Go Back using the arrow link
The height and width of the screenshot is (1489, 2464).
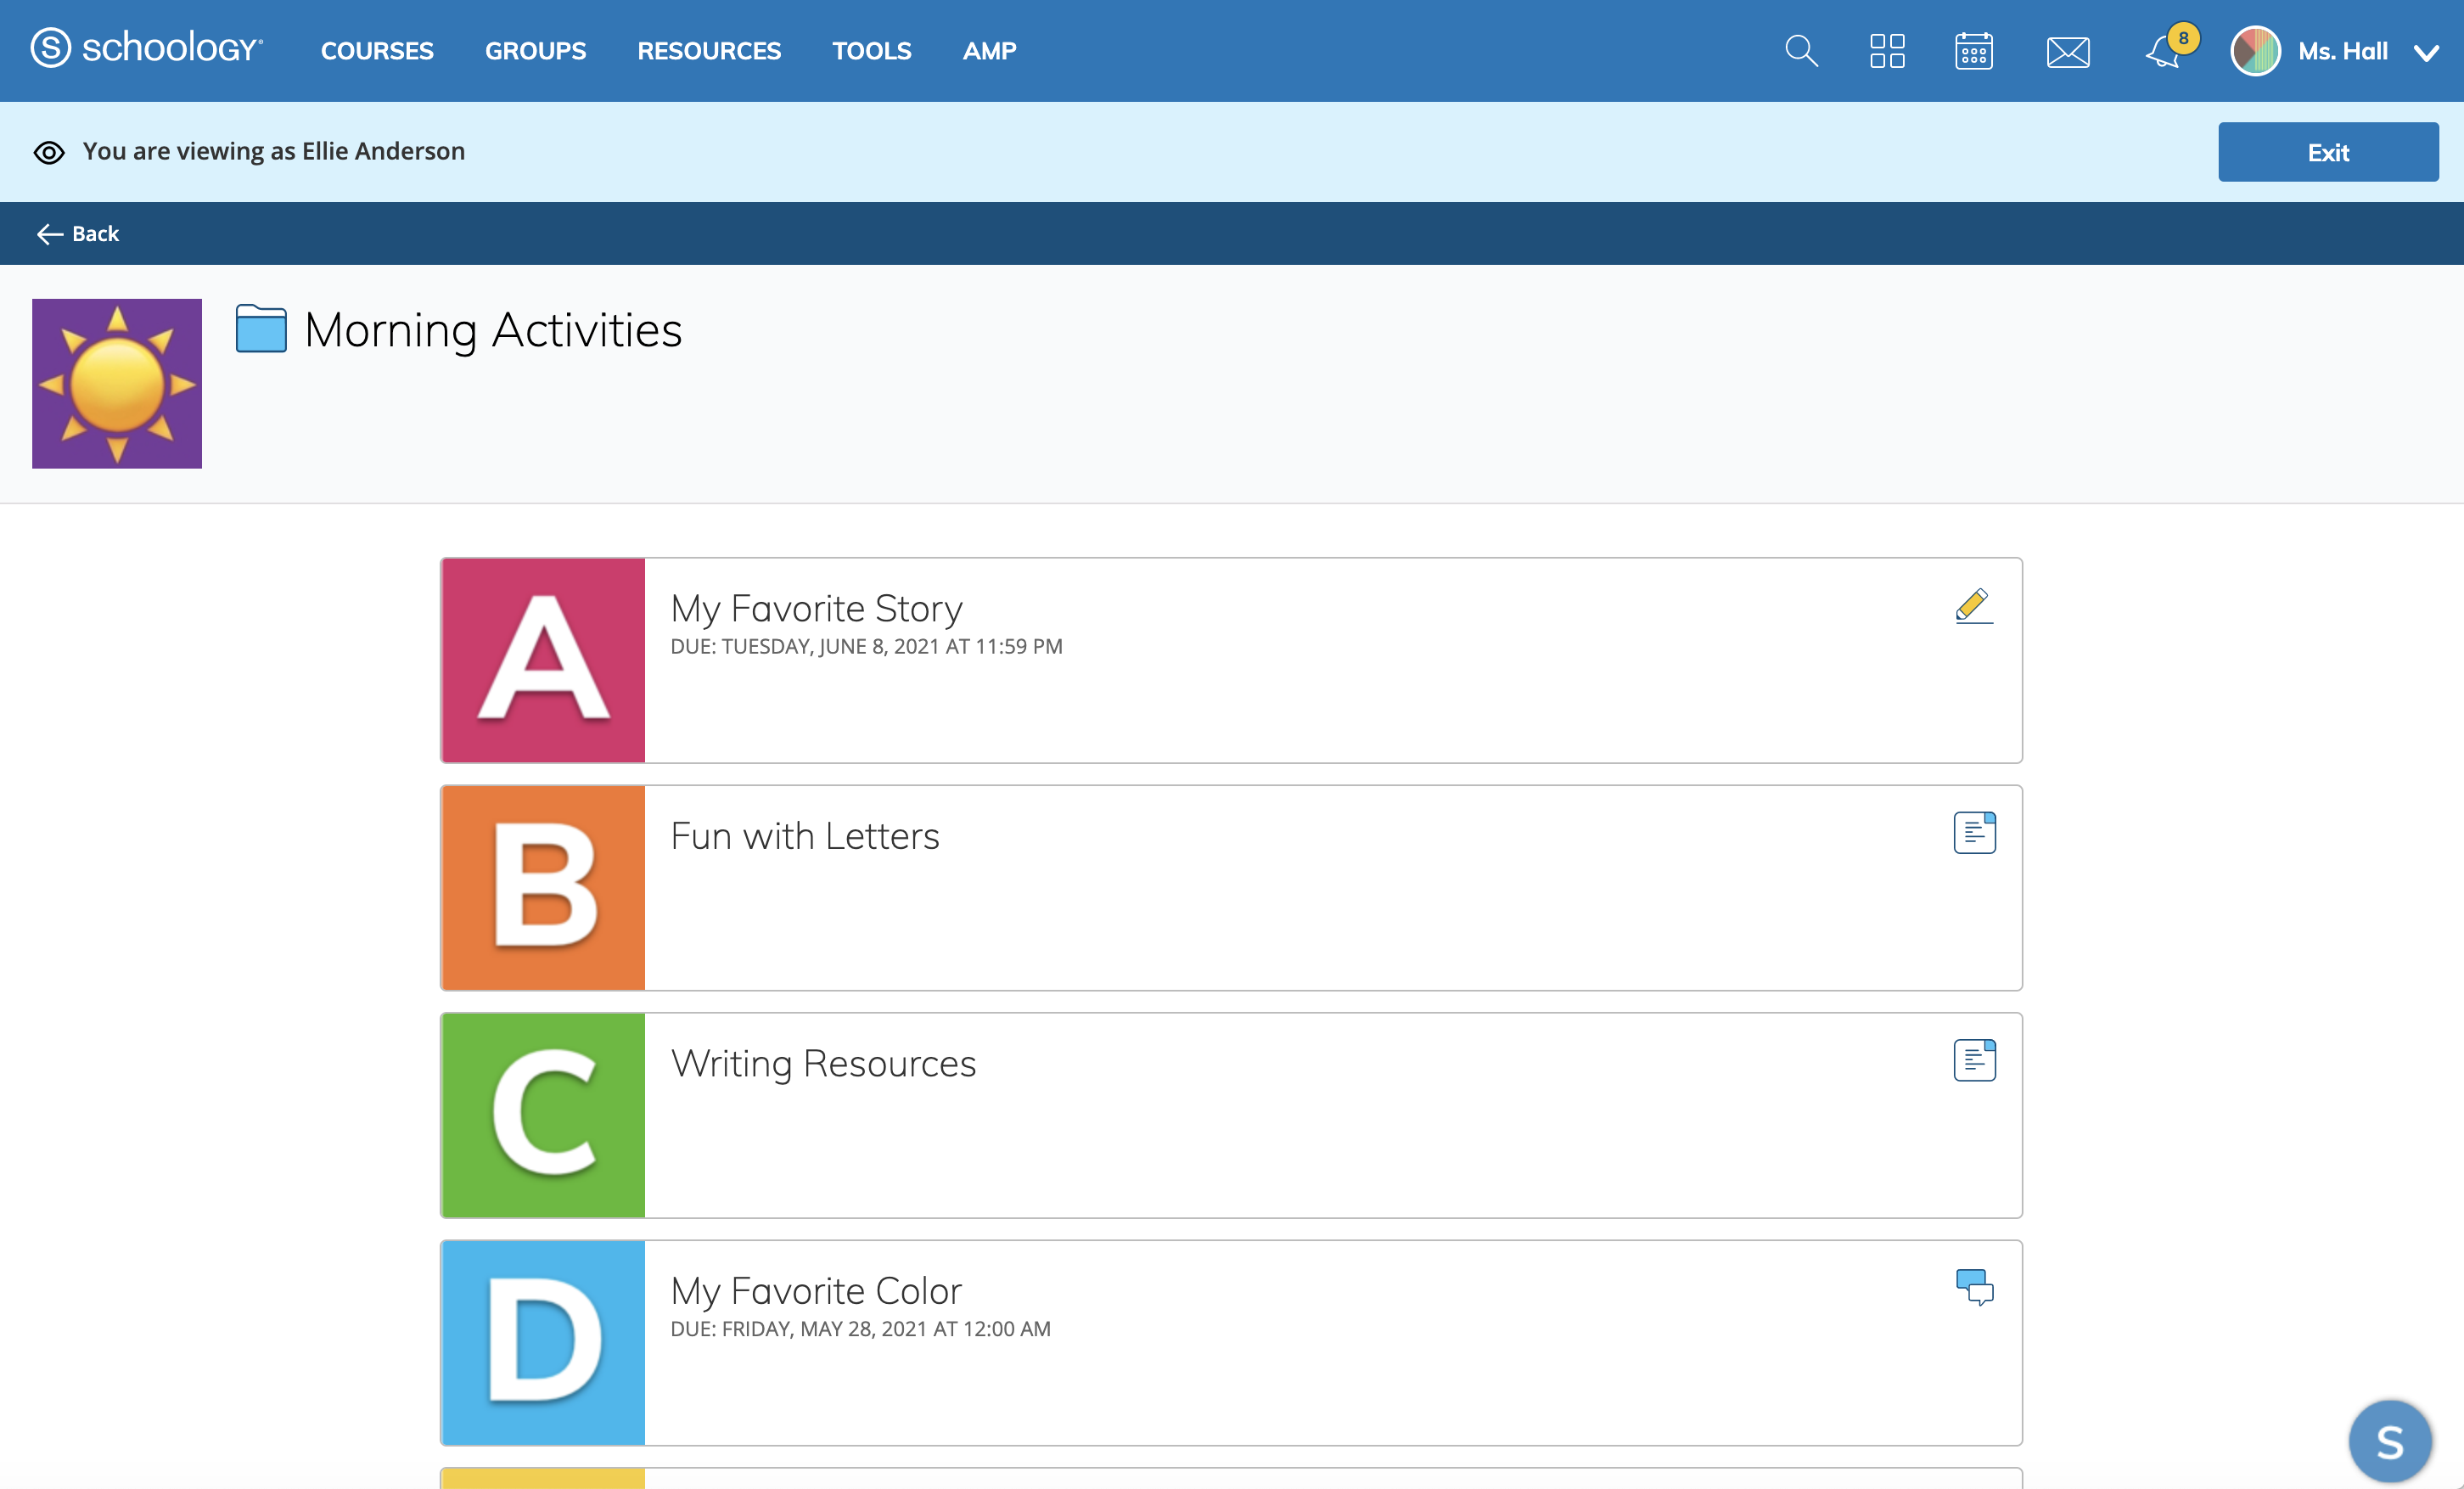pos(78,234)
